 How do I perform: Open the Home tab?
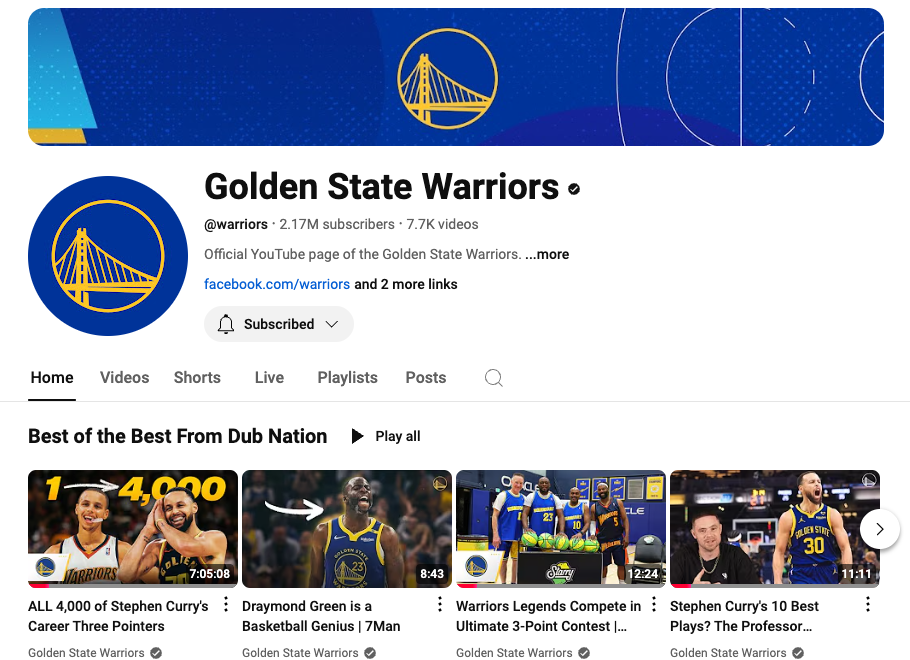pyautogui.click(x=52, y=378)
